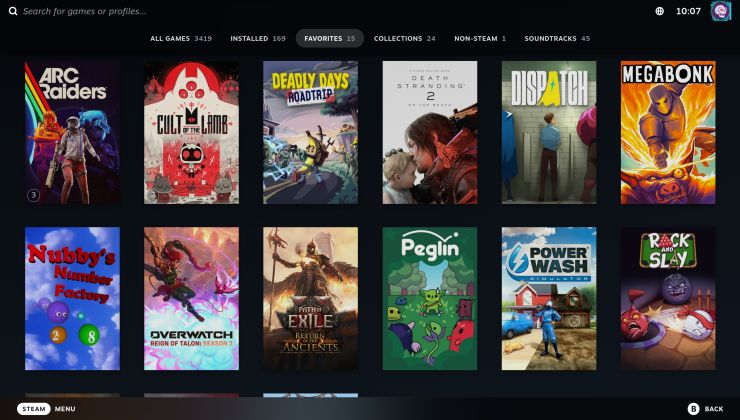Open the Megabonk game cover
The image size is (740, 420).
point(668,133)
